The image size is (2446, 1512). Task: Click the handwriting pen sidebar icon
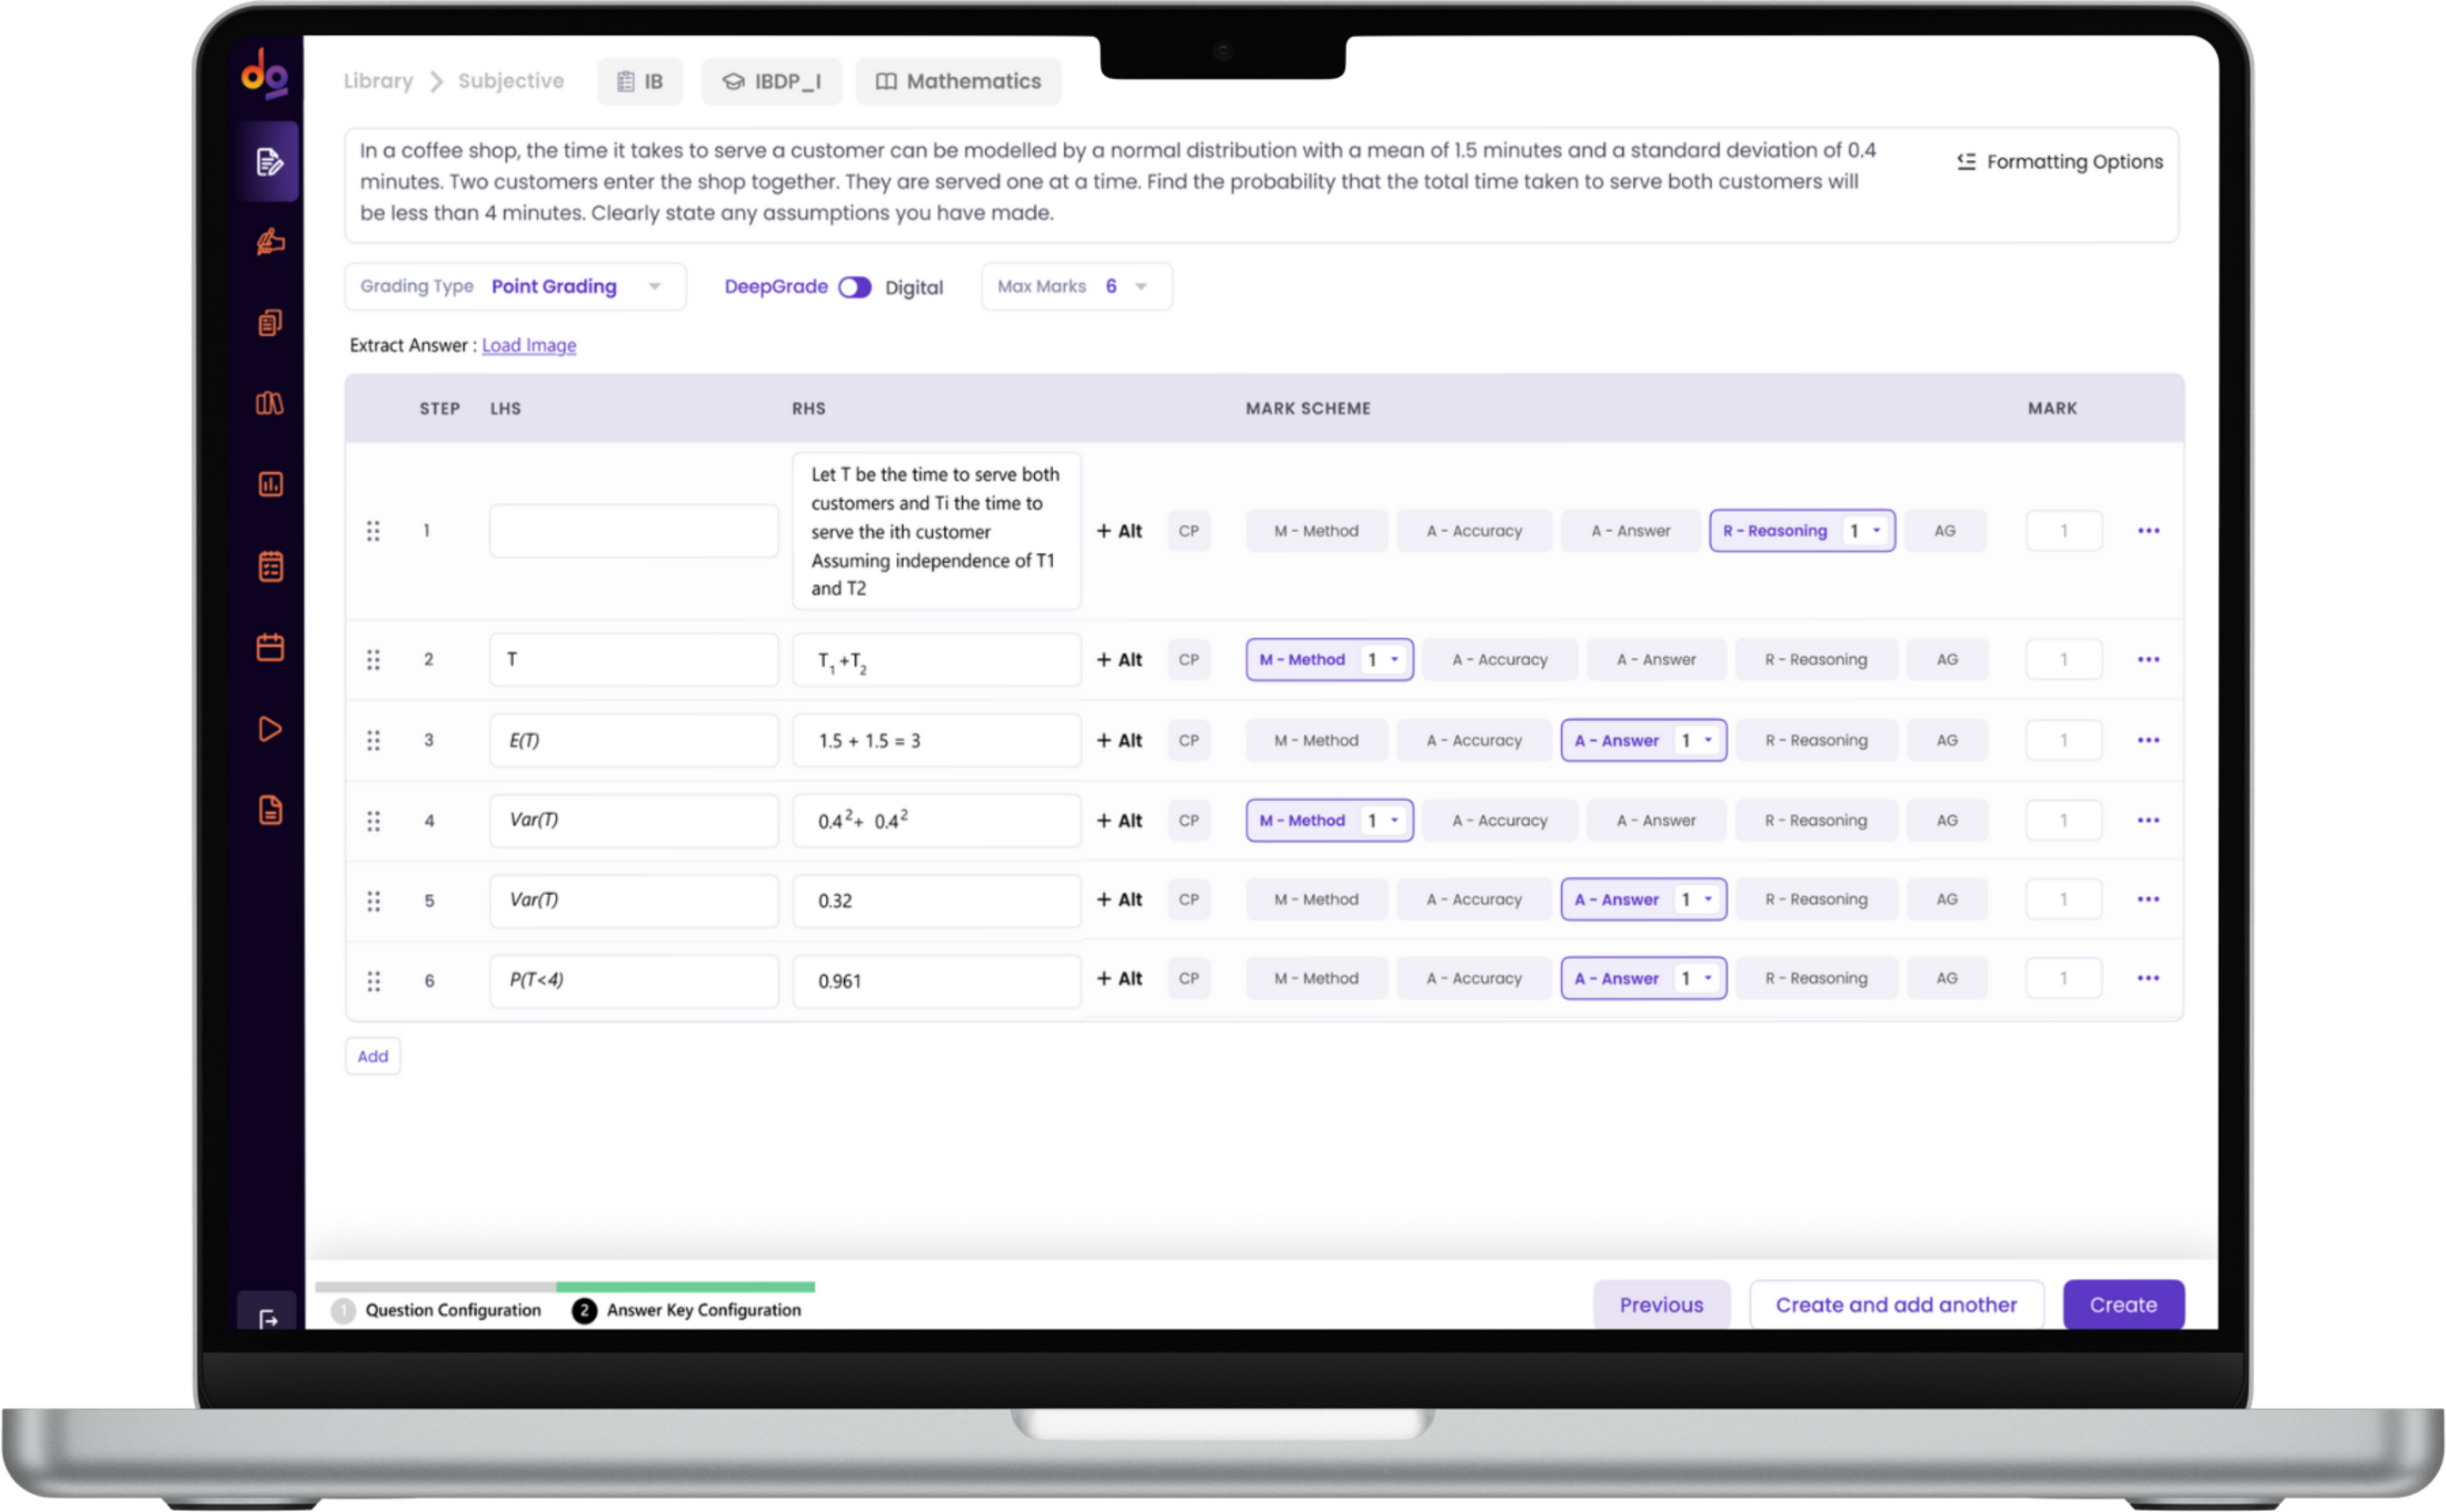tap(270, 242)
